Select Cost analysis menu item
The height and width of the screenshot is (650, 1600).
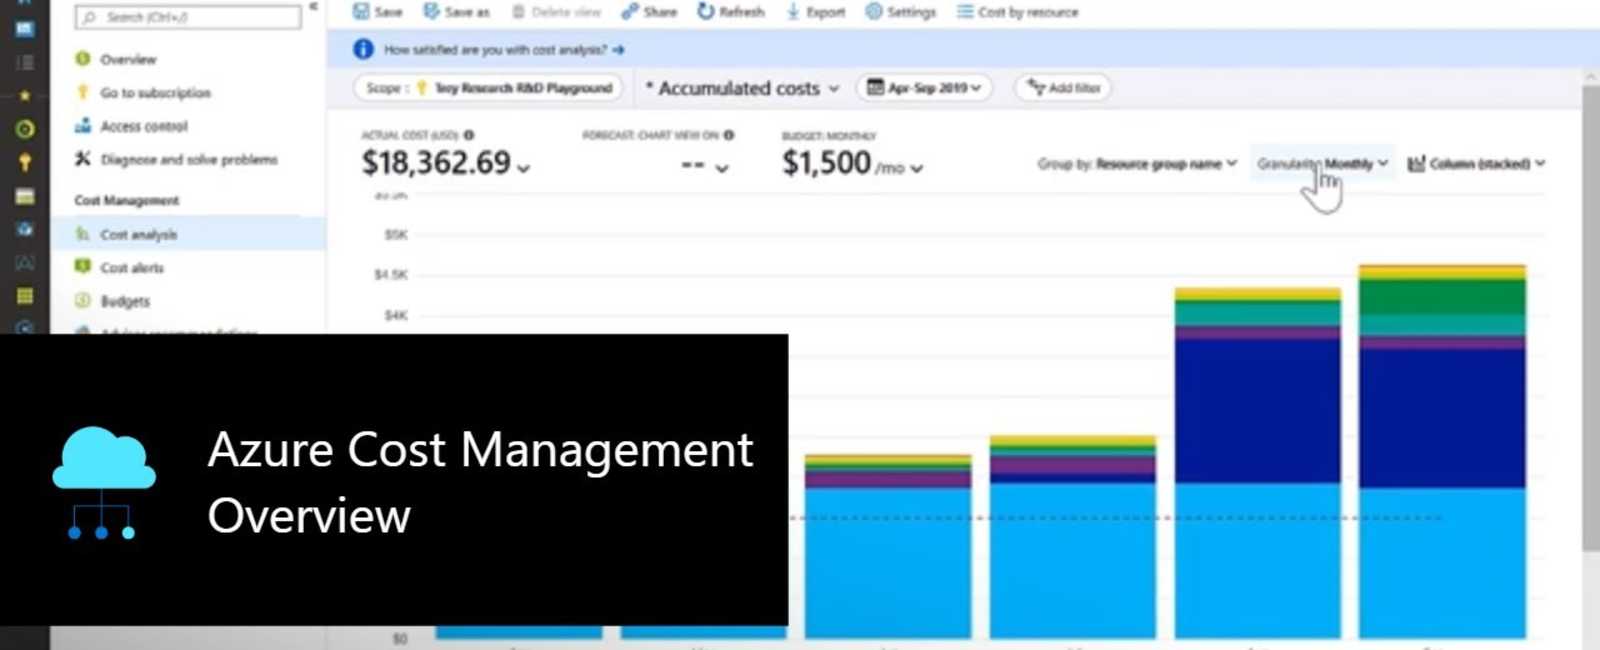click(188, 234)
